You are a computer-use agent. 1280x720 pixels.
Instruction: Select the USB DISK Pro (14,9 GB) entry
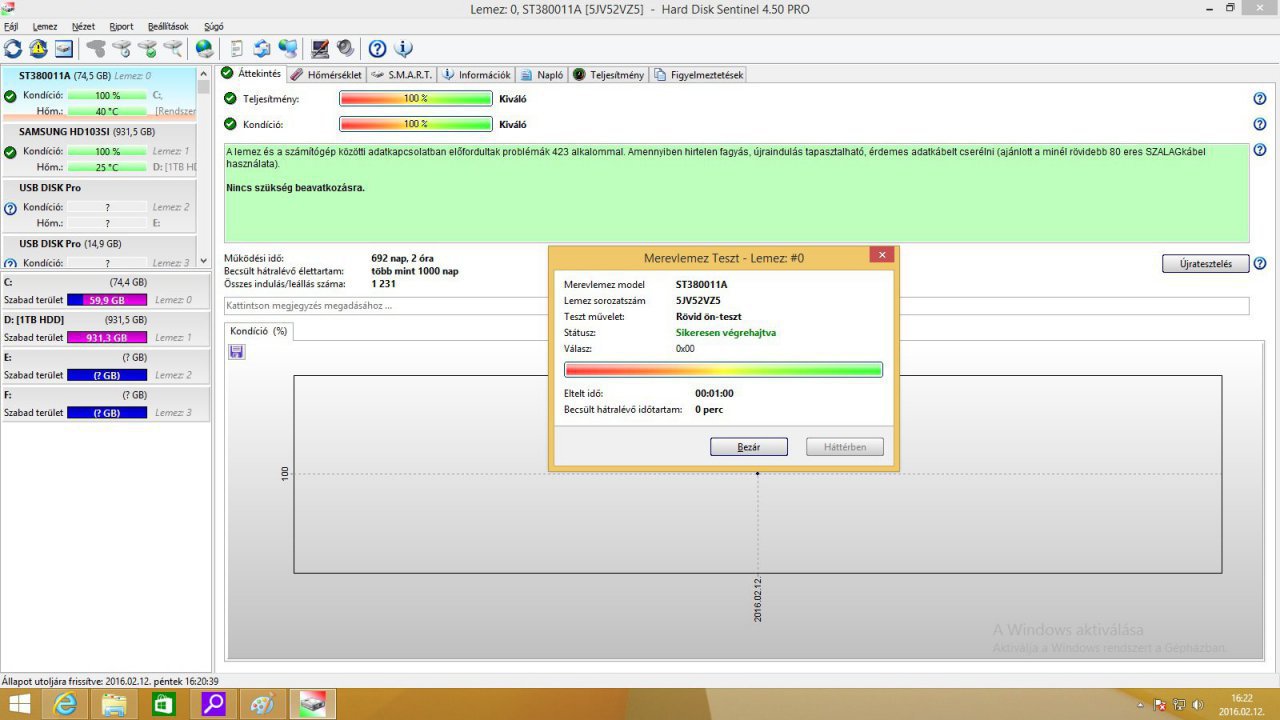tap(99, 253)
